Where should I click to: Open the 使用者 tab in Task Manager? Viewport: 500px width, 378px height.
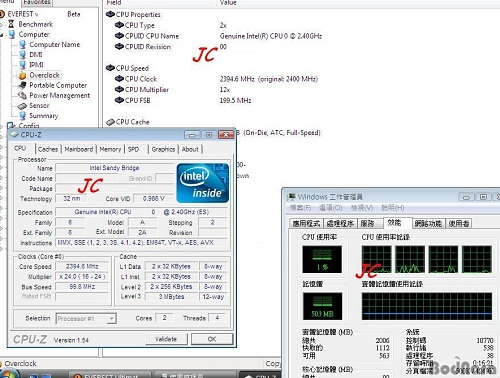[x=459, y=223]
